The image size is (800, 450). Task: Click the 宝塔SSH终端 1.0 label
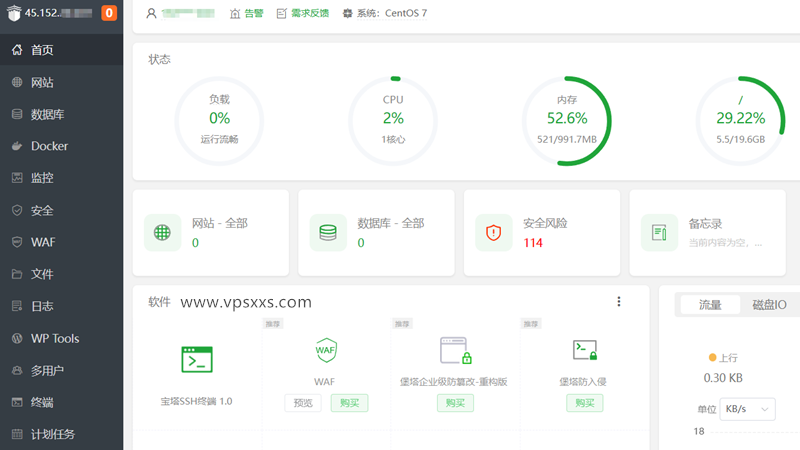196,402
